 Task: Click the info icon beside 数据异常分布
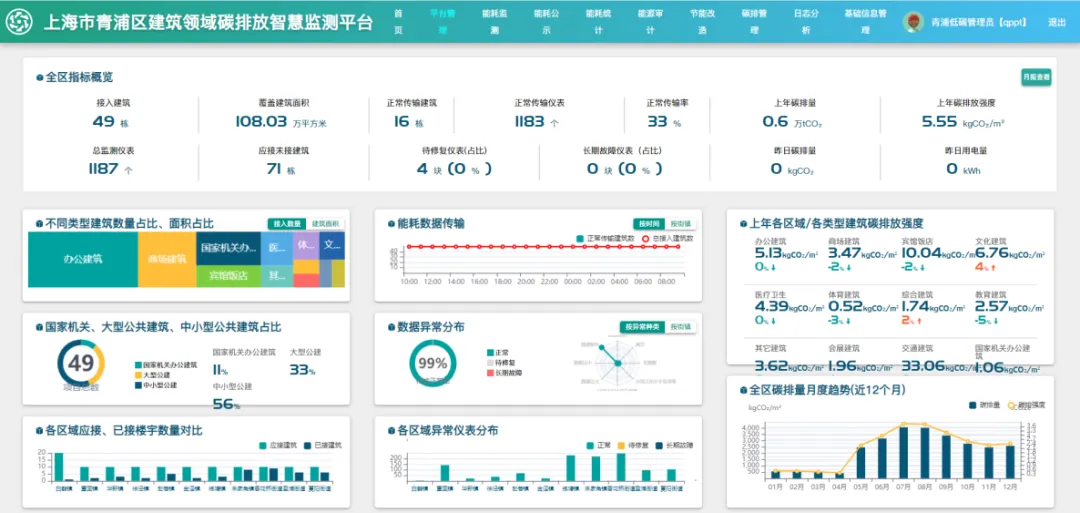pyautogui.click(x=390, y=327)
